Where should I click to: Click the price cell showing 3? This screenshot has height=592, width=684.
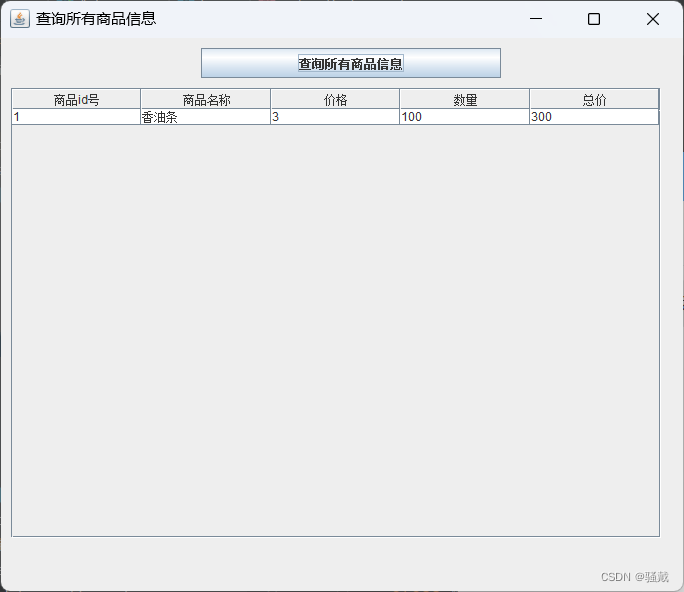click(x=335, y=117)
